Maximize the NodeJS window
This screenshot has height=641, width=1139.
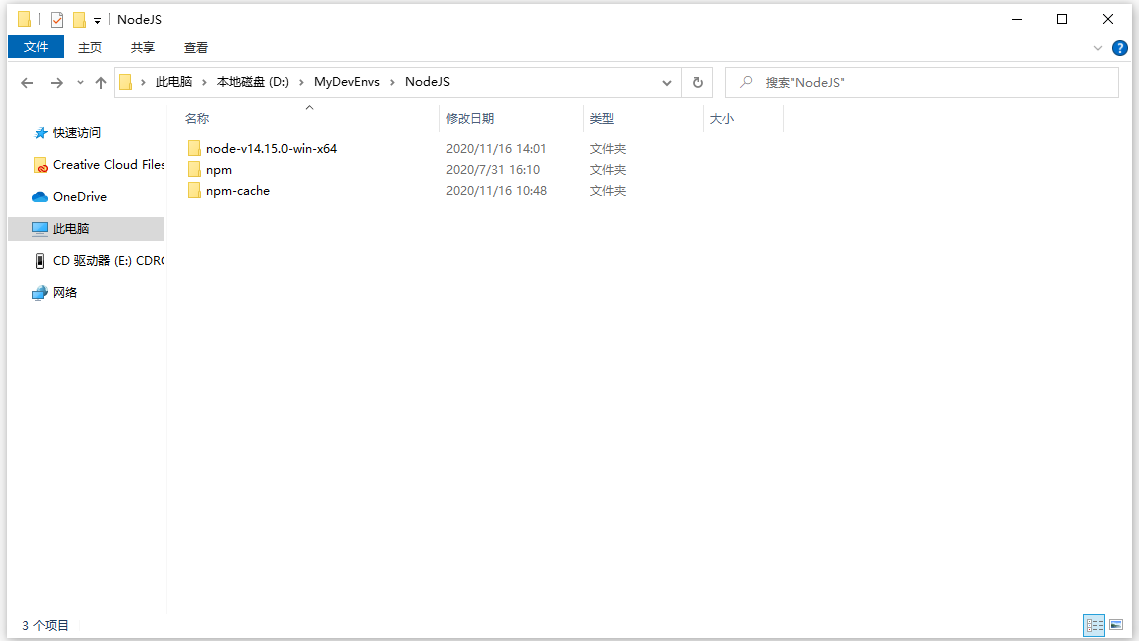tap(1062, 20)
